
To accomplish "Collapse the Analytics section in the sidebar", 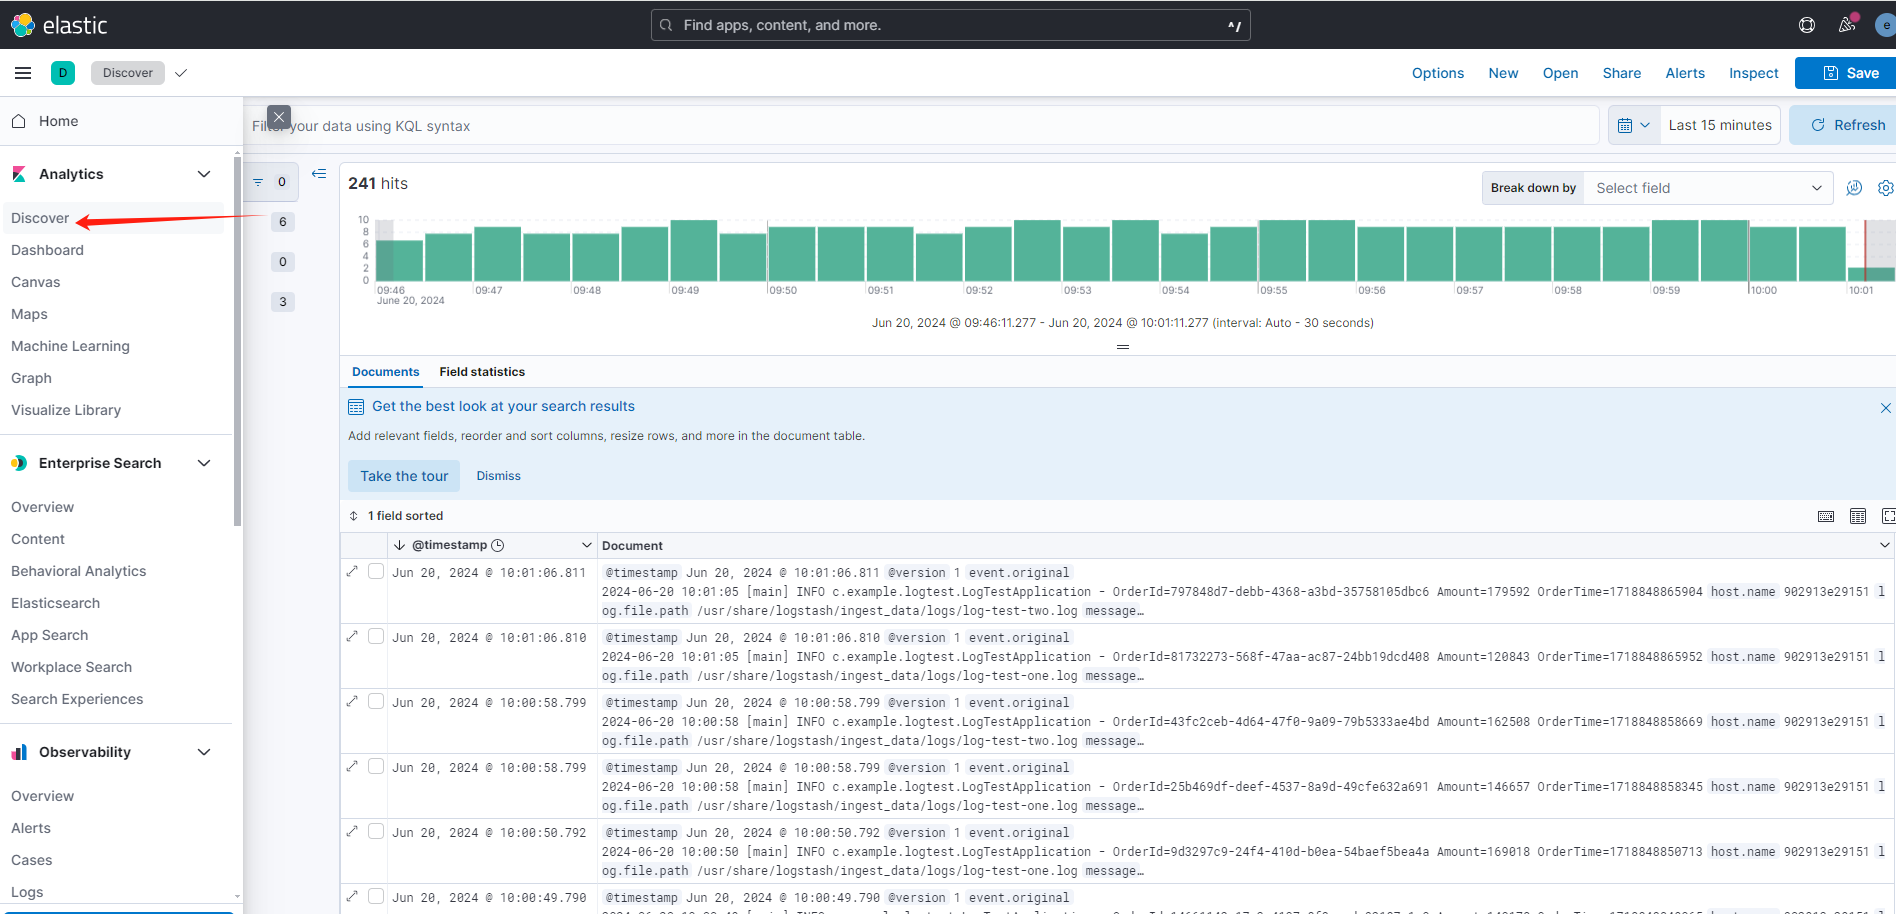I will [204, 173].
